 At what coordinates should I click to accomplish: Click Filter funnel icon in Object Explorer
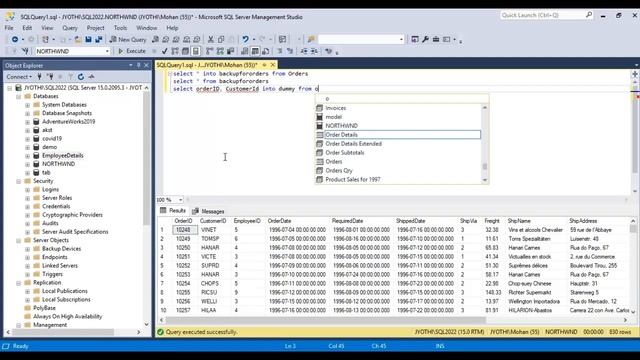(x=70, y=77)
